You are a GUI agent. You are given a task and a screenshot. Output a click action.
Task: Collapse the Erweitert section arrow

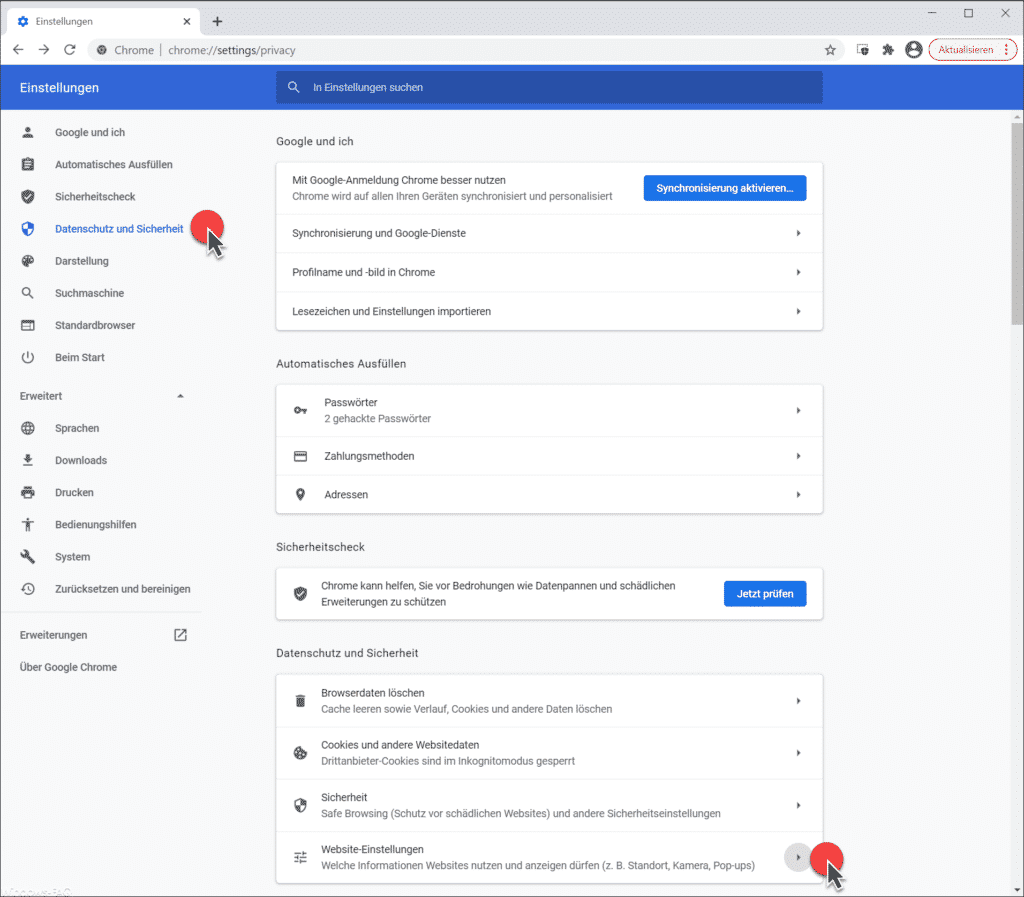(180, 396)
